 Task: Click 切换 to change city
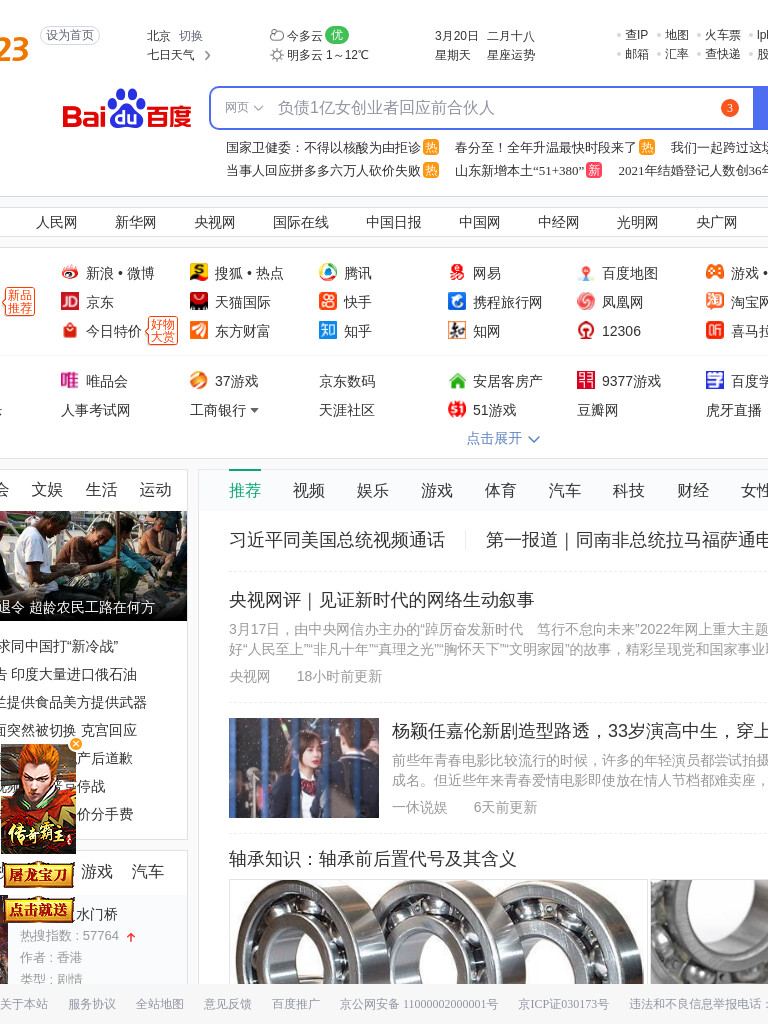tap(191, 36)
